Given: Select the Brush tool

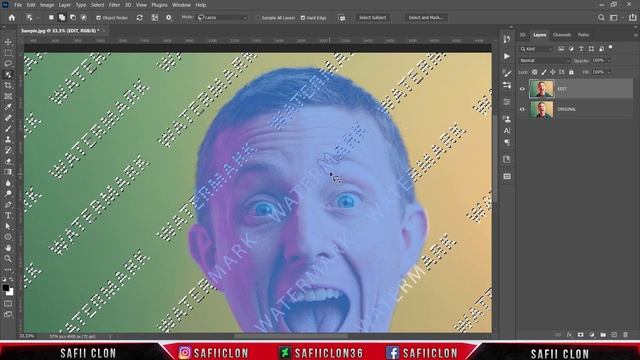Looking at the screenshot, I should [8, 129].
